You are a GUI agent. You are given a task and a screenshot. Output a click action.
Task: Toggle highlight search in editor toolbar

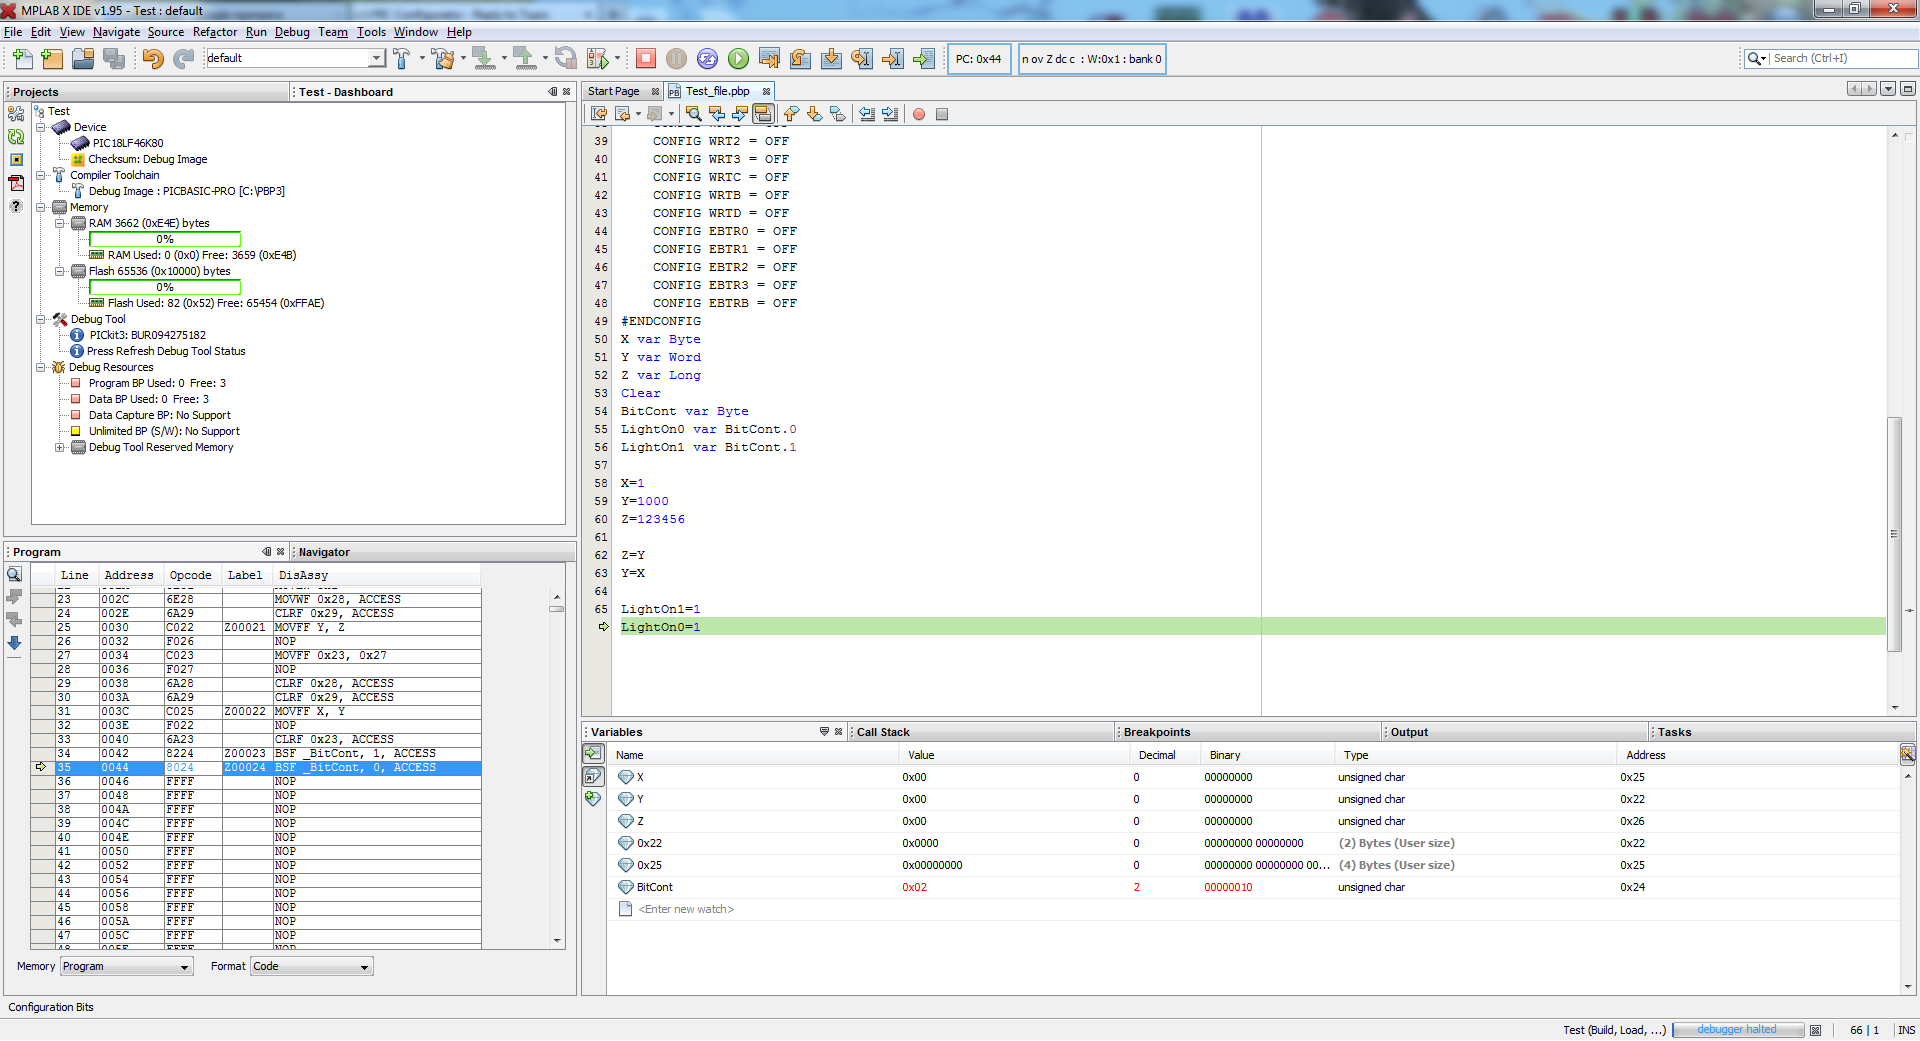tap(762, 114)
